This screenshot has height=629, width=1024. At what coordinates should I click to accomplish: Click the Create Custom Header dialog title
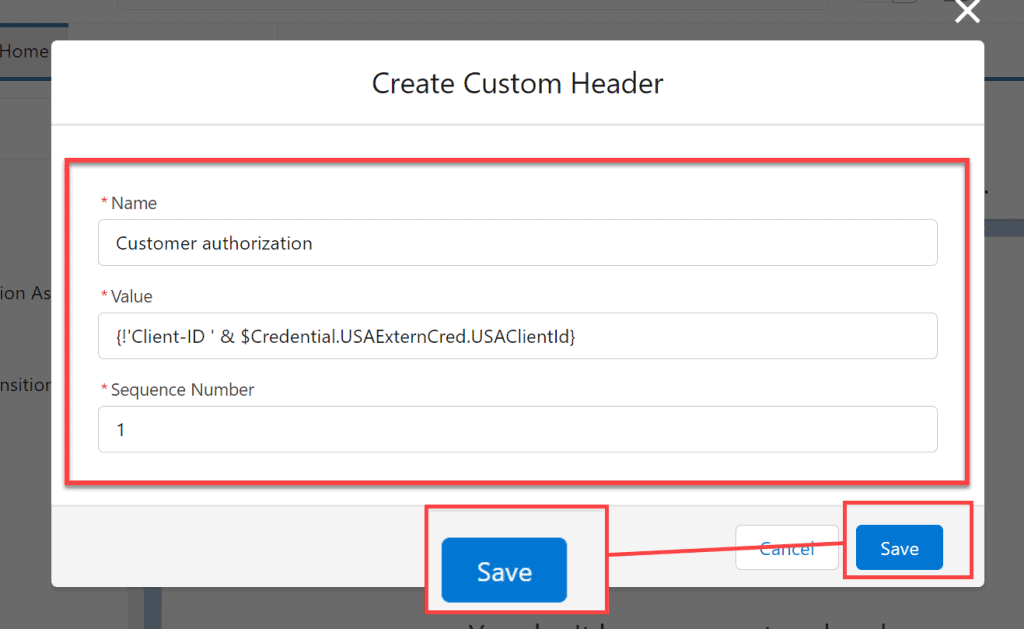(x=516, y=84)
